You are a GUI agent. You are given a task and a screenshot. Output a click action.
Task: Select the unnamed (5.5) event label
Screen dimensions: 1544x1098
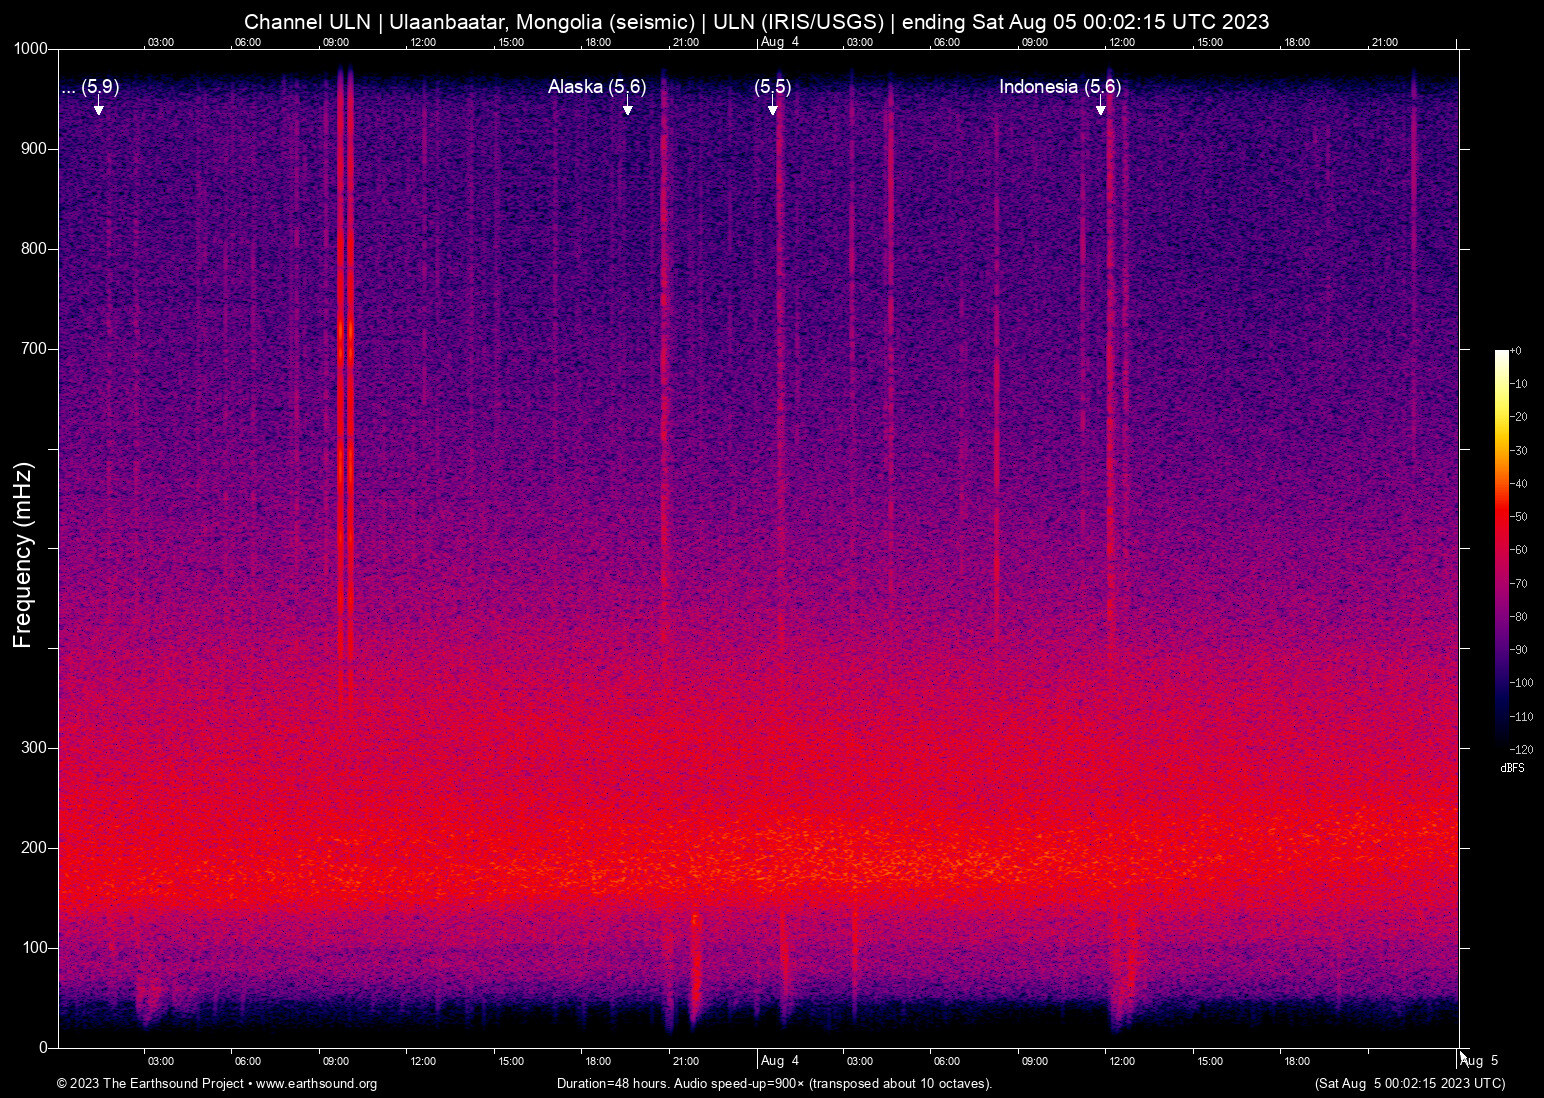point(773,87)
